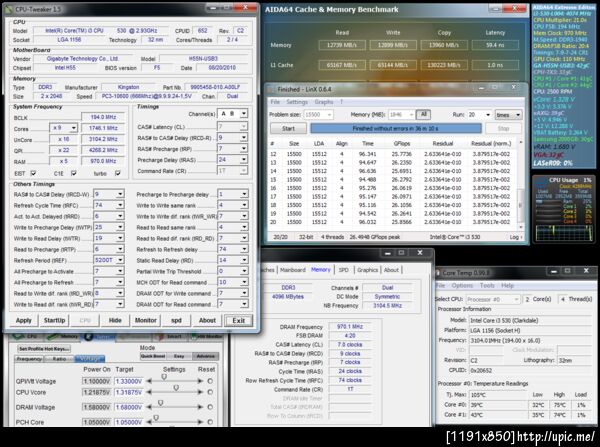Select Reset radio for PCH Core
Image resolution: width=600 pixels, height=447 pixels.
click(210, 422)
